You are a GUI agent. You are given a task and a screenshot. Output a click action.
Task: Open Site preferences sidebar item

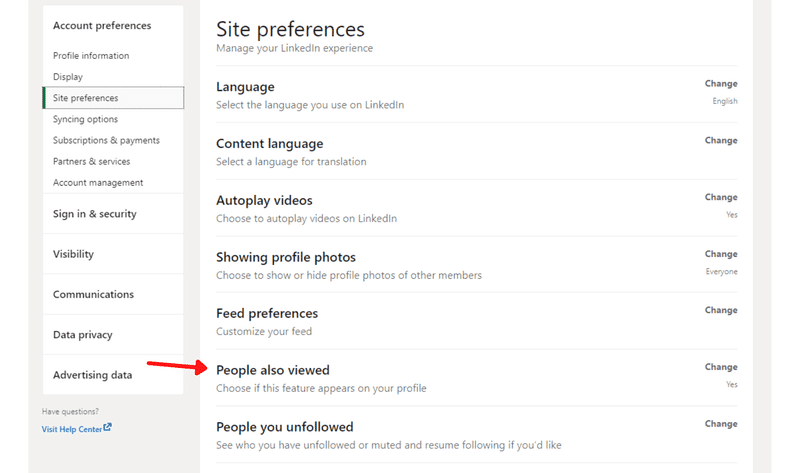click(x=113, y=97)
